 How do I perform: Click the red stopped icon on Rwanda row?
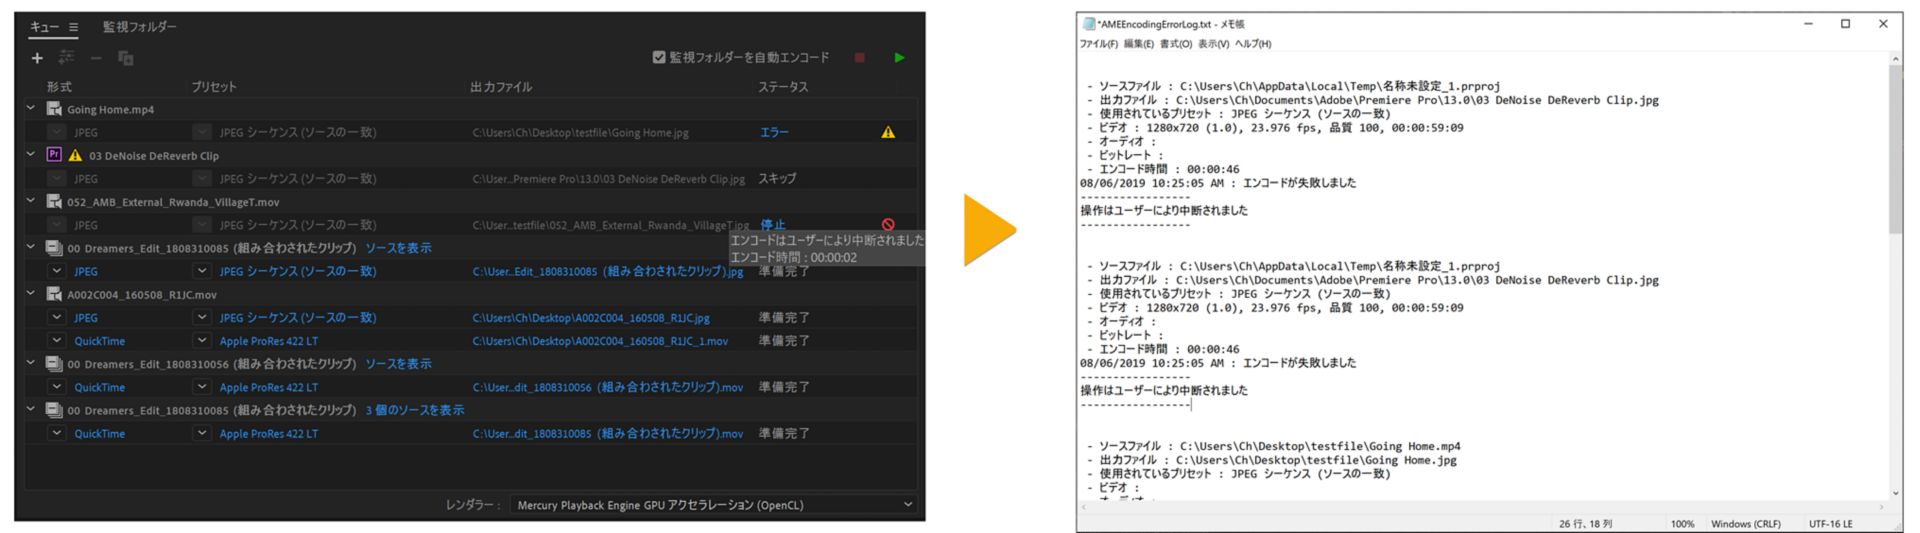888,225
